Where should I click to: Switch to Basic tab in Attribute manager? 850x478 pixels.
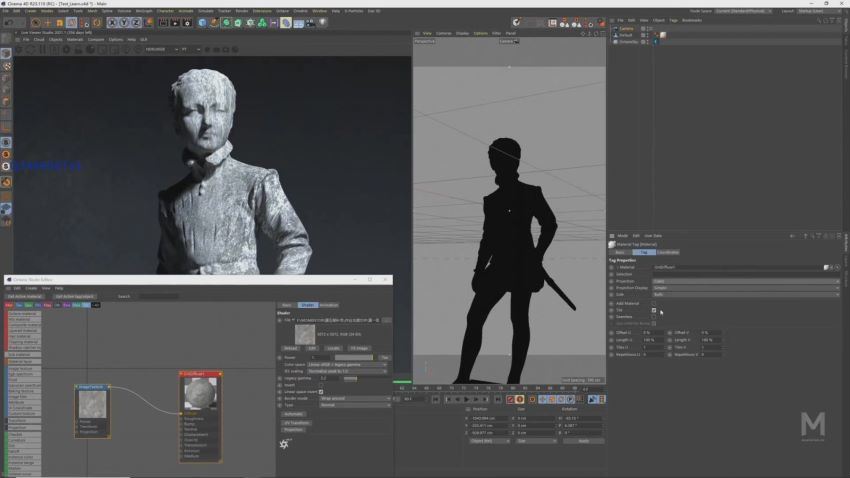[x=620, y=253]
